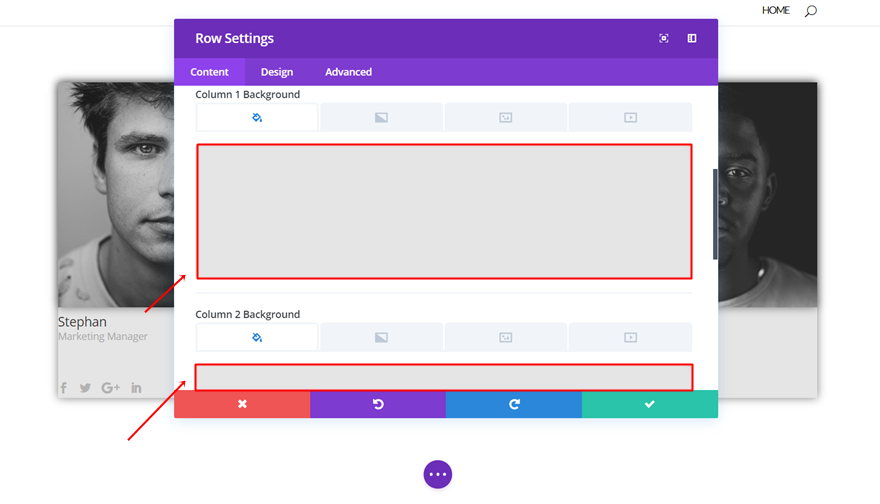The width and height of the screenshot is (880, 504).
Task: Switch to the Design tab
Action: click(x=277, y=72)
